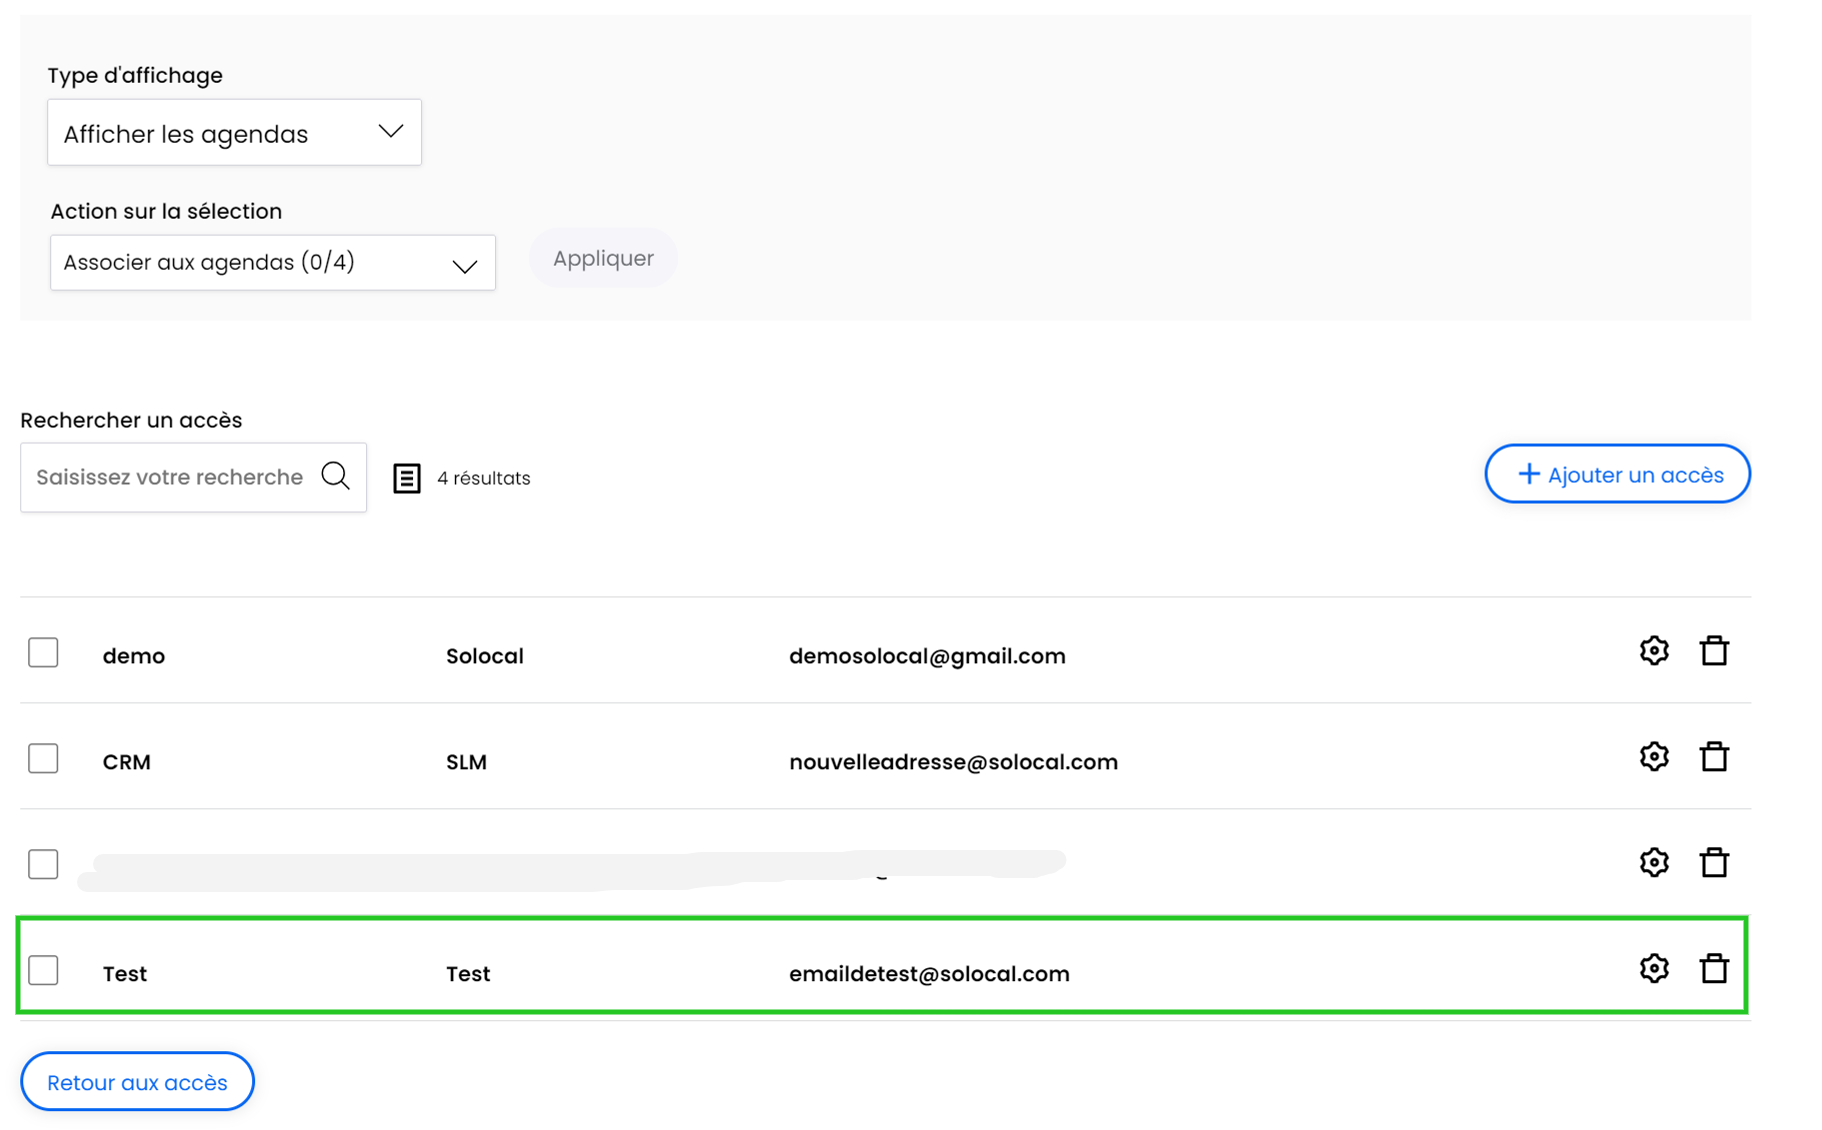The width and height of the screenshot is (1822, 1130).
Task: Tick the demo row checkbox
Action: coord(43,653)
